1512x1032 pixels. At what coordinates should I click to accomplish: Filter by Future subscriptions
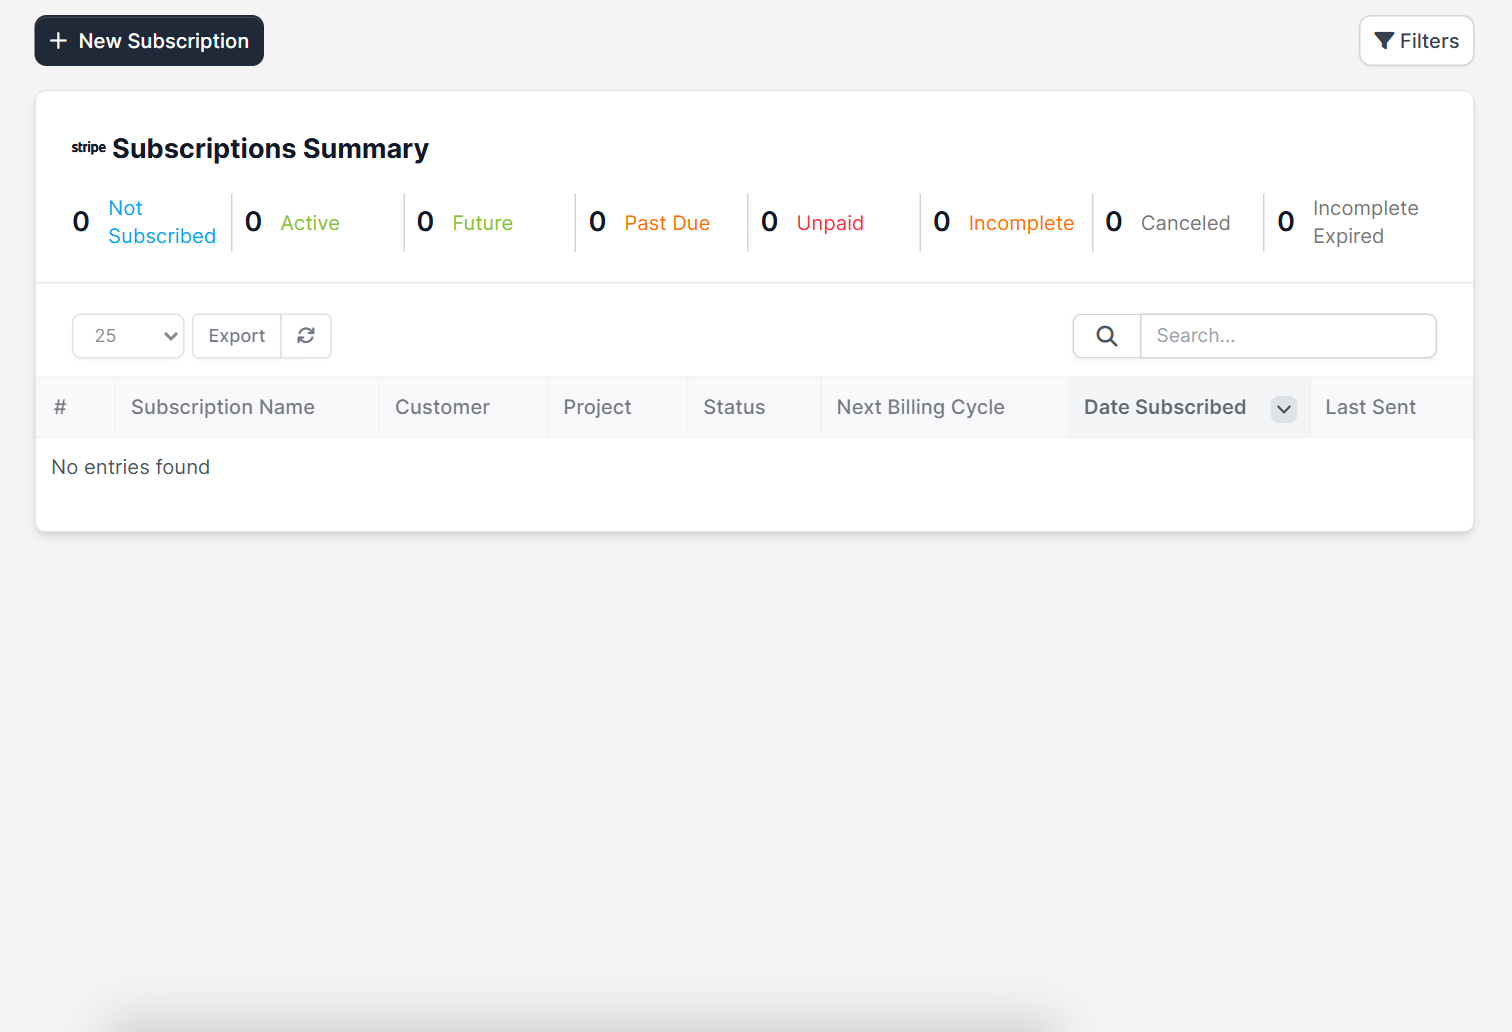click(x=482, y=223)
